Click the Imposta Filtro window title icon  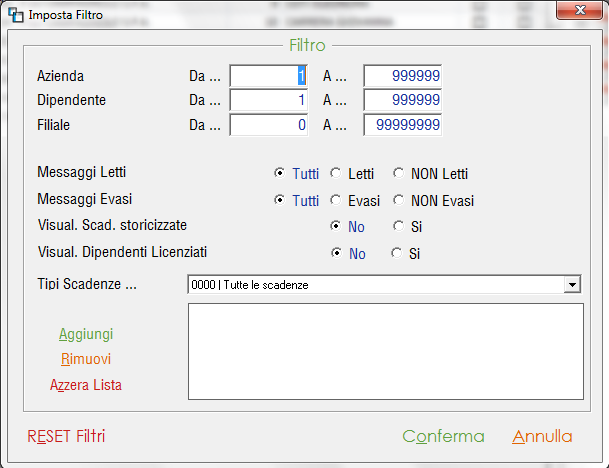[x=16, y=16]
